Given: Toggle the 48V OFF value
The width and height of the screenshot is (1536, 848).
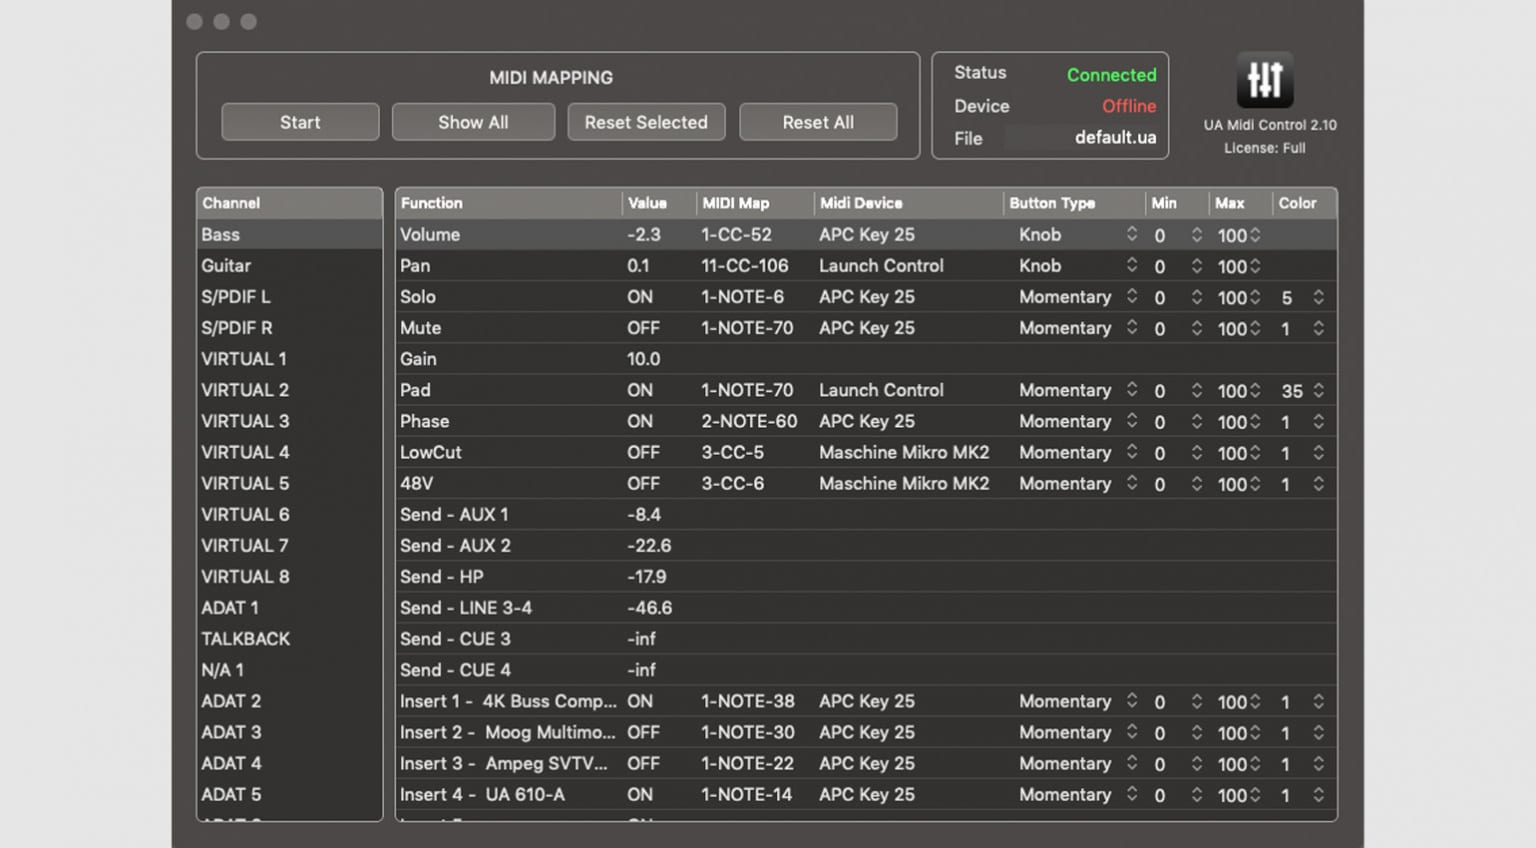Looking at the screenshot, I should tap(643, 483).
